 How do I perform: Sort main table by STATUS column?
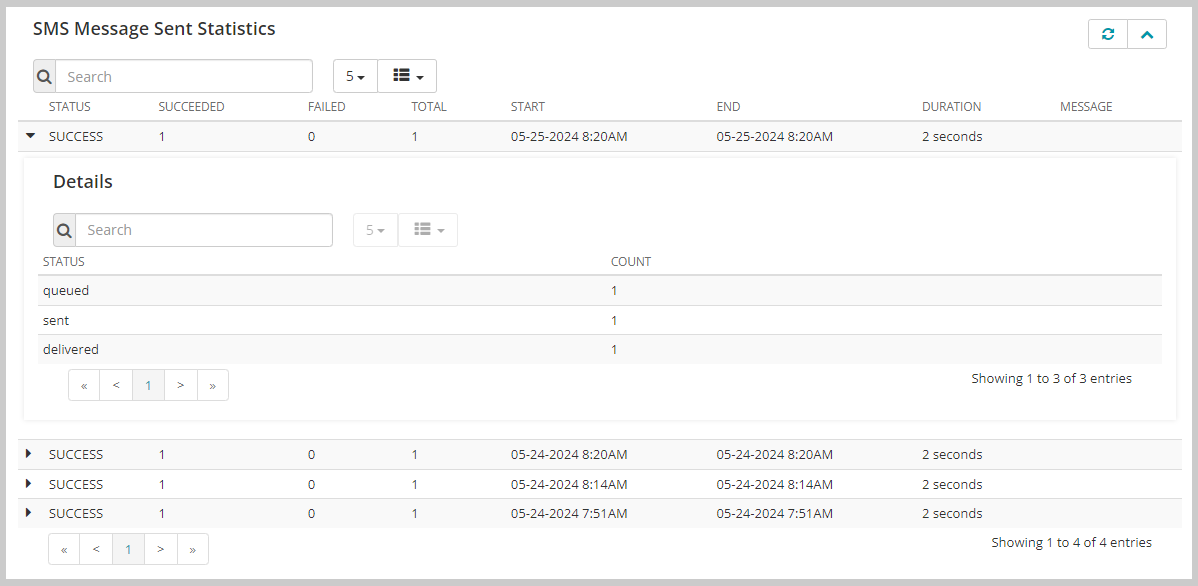tap(70, 107)
